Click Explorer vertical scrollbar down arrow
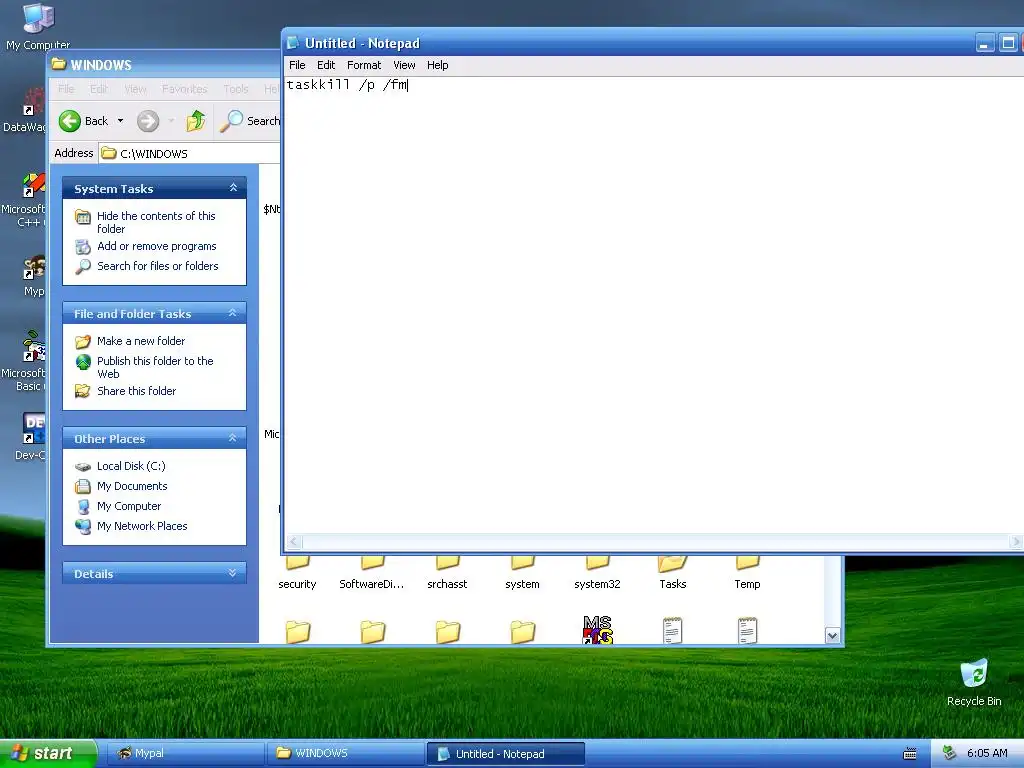Viewport: 1024px width, 768px height. (x=832, y=635)
